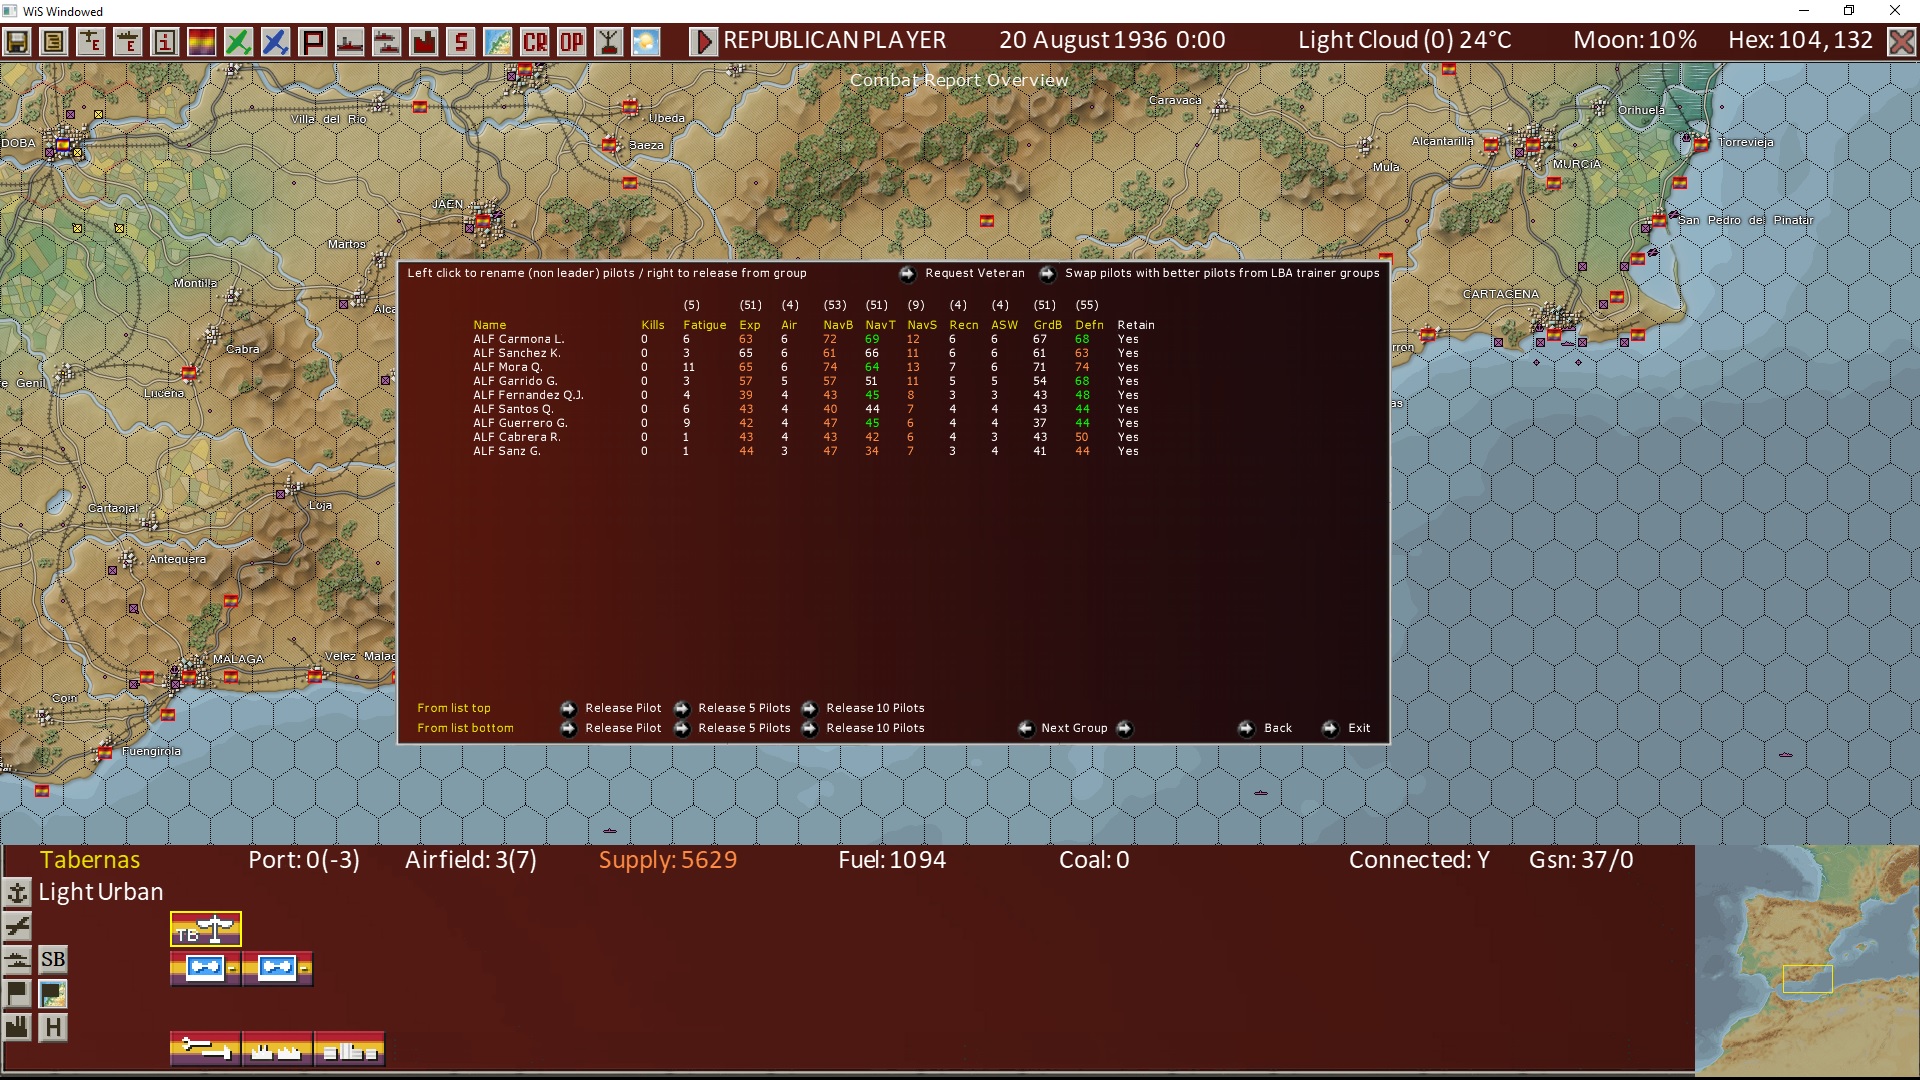Click the OP toolbar icon
The height and width of the screenshot is (1080, 1920).
(x=572, y=41)
